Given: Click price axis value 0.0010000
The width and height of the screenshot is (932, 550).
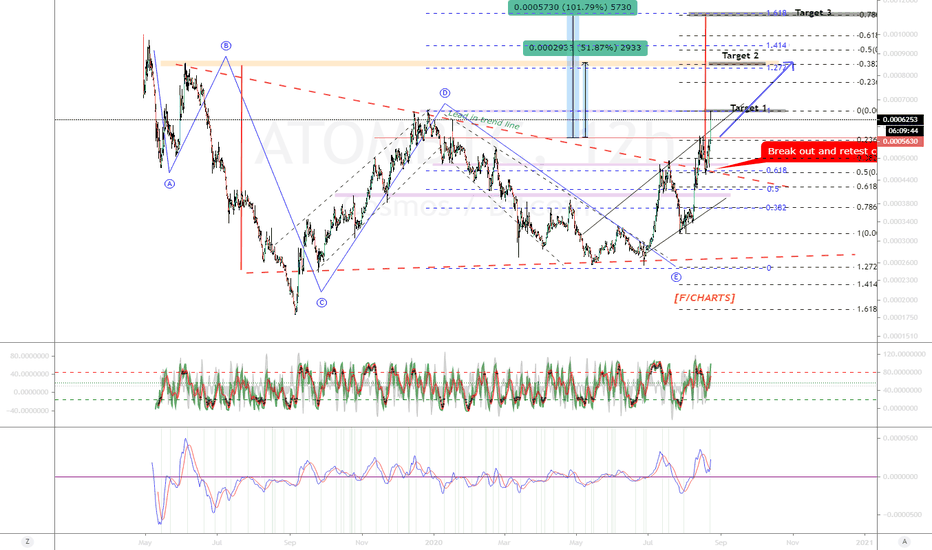Looking at the screenshot, I should click(900, 34).
